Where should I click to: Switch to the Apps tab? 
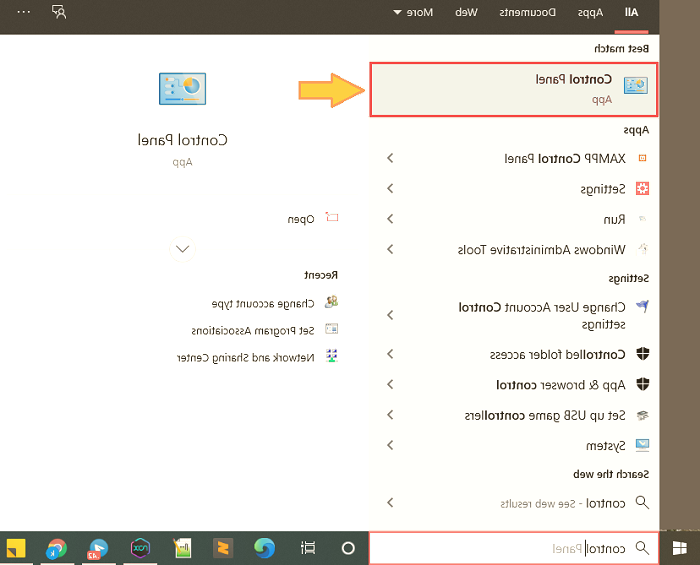point(590,13)
